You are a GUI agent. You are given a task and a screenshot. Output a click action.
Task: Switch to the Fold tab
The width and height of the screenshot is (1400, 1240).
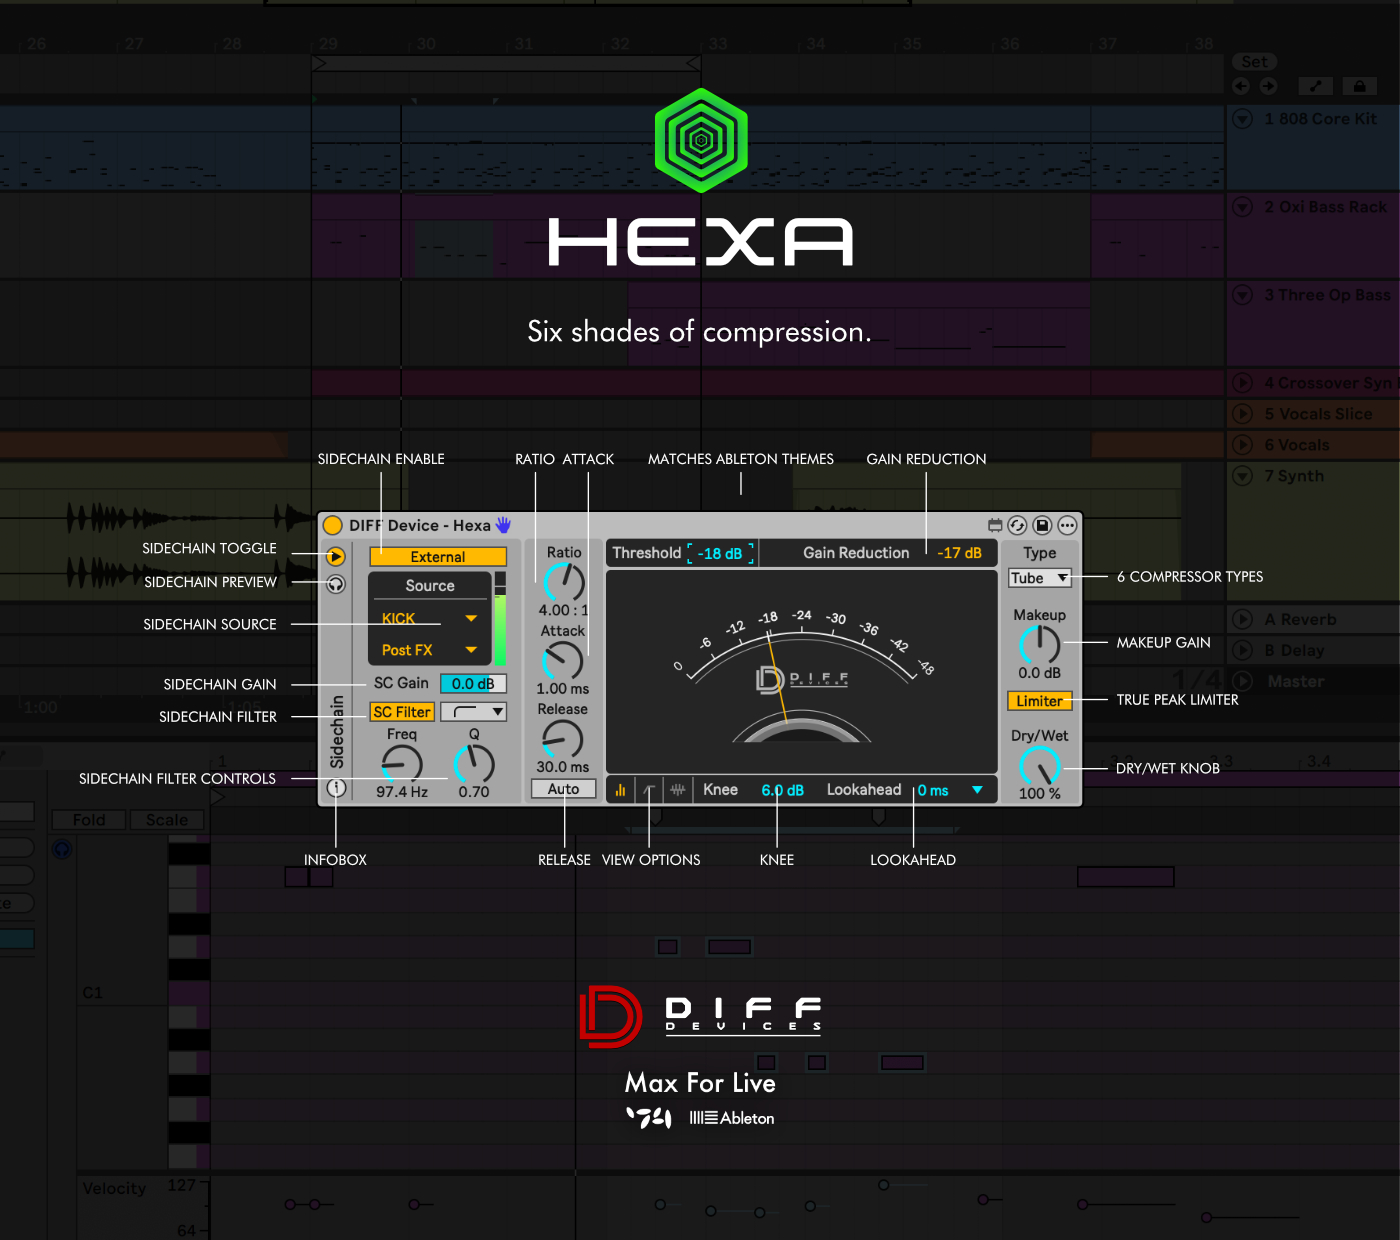[88, 819]
